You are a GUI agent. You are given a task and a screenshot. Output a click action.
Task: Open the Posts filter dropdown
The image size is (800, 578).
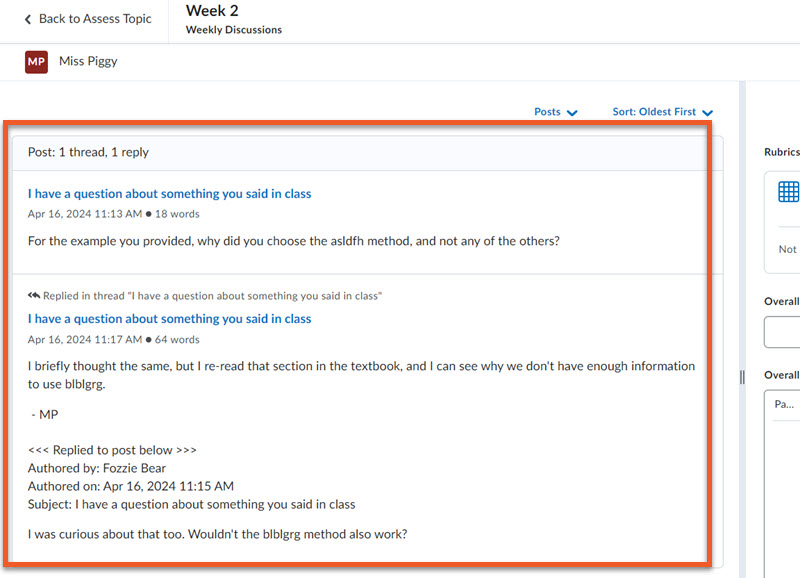(556, 112)
